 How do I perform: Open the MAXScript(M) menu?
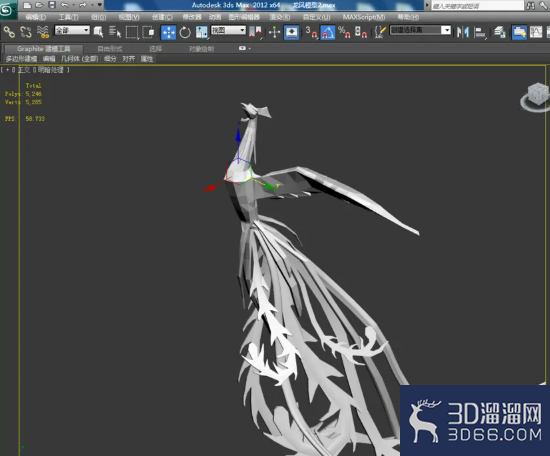[x=364, y=17]
